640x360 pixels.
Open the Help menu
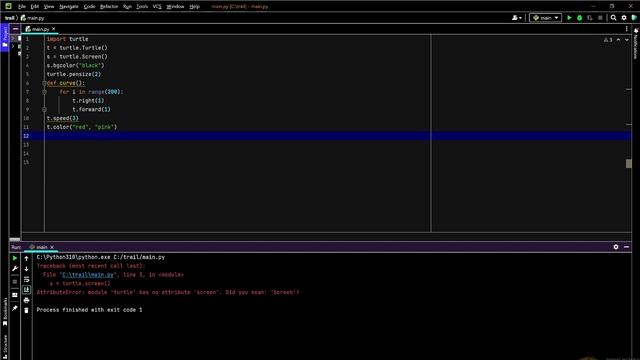pos(195,7)
